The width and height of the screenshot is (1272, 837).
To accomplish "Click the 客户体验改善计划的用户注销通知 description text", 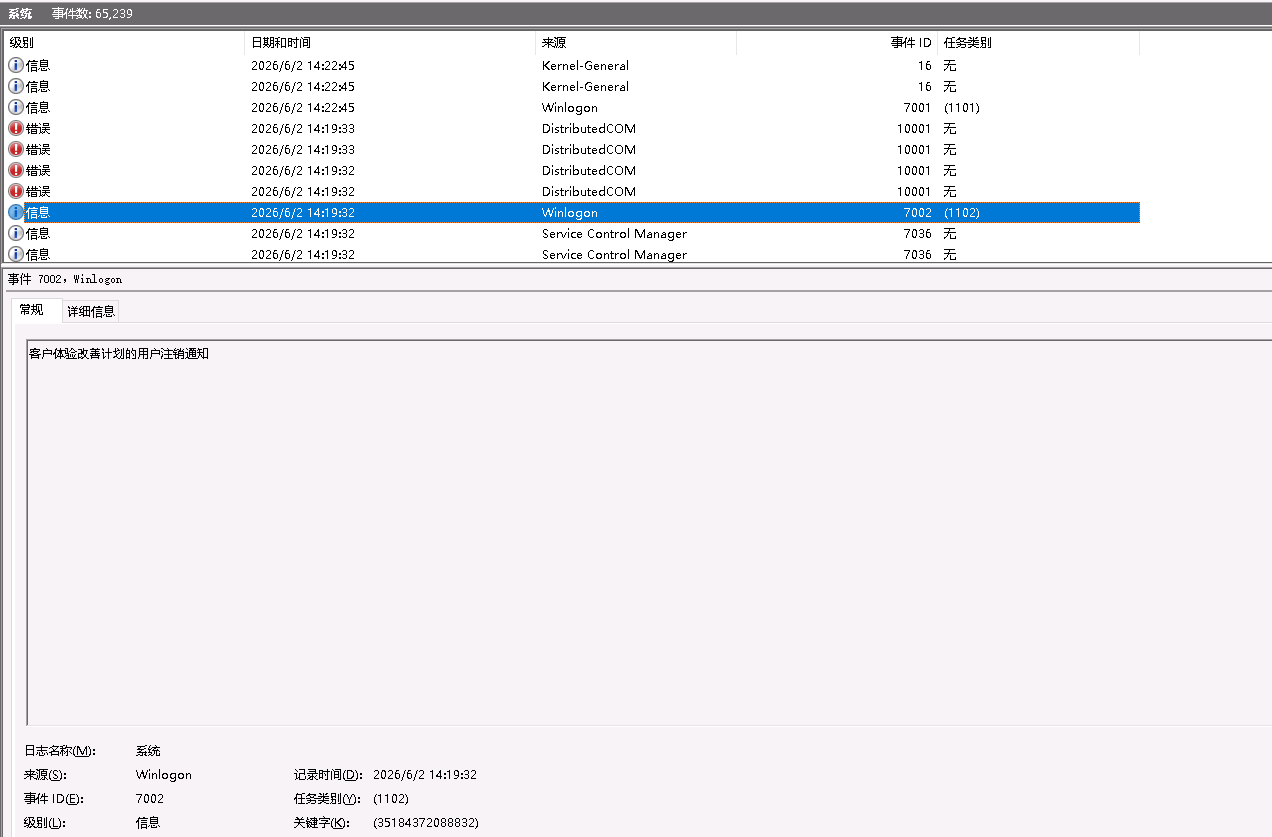I will tap(119, 354).
